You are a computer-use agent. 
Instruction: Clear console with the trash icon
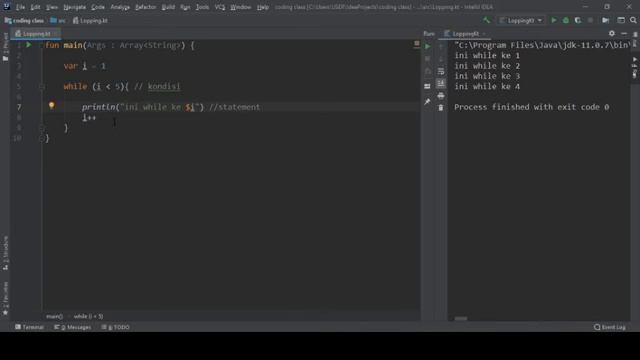[441, 108]
